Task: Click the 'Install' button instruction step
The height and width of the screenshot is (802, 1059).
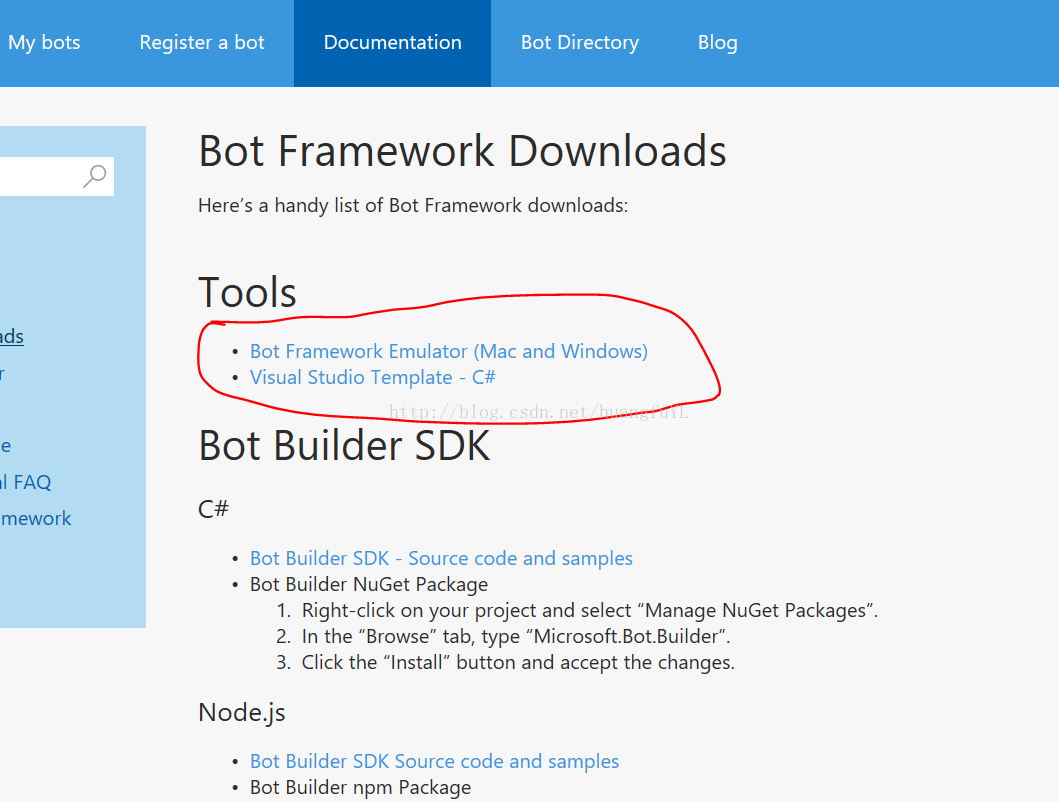Action: click(x=518, y=662)
